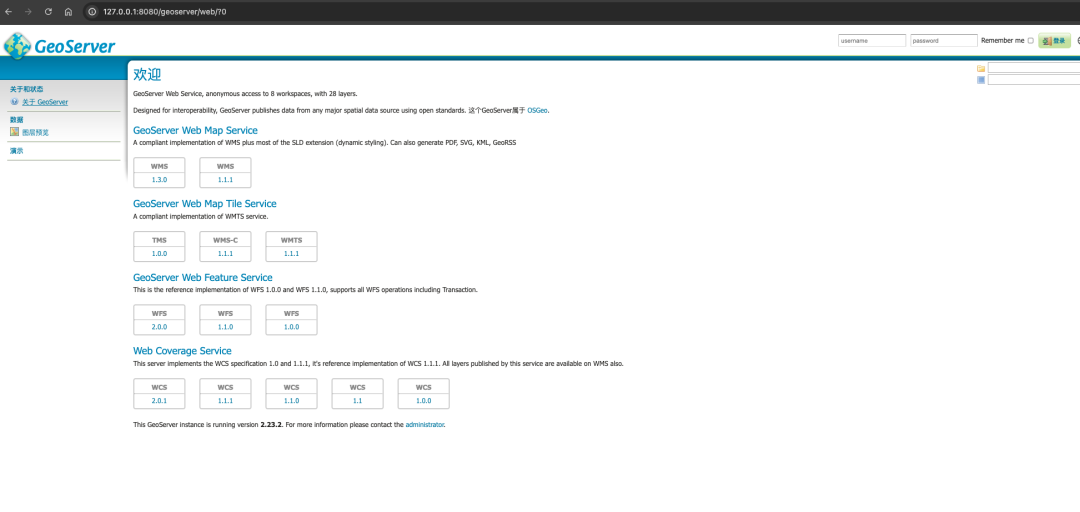This screenshot has width=1080, height=512.
Task: Click the info icon beside 关于 GeoServer
Action: [x=14, y=102]
